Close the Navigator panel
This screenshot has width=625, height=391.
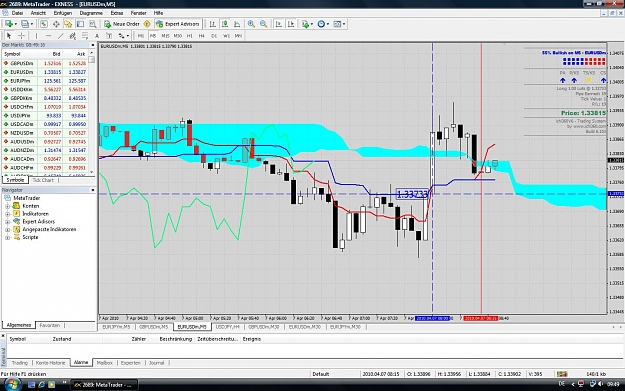point(93,190)
